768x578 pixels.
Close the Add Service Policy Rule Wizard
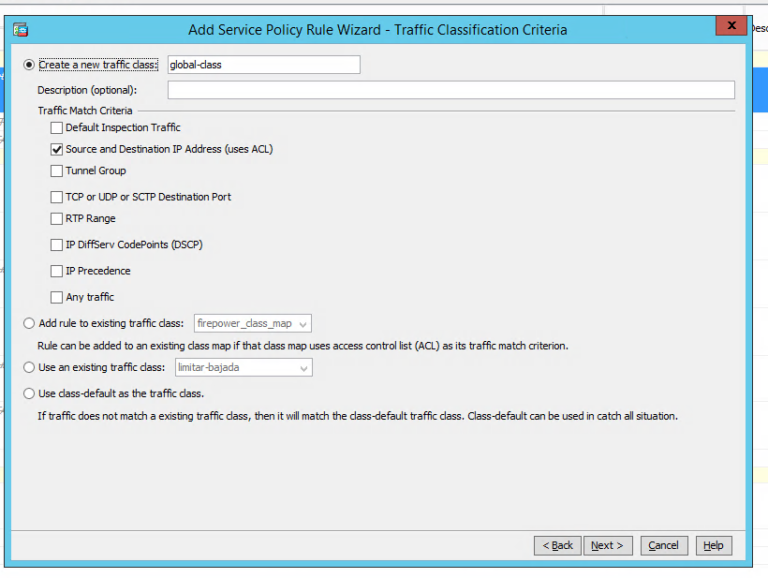pos(731,26)
